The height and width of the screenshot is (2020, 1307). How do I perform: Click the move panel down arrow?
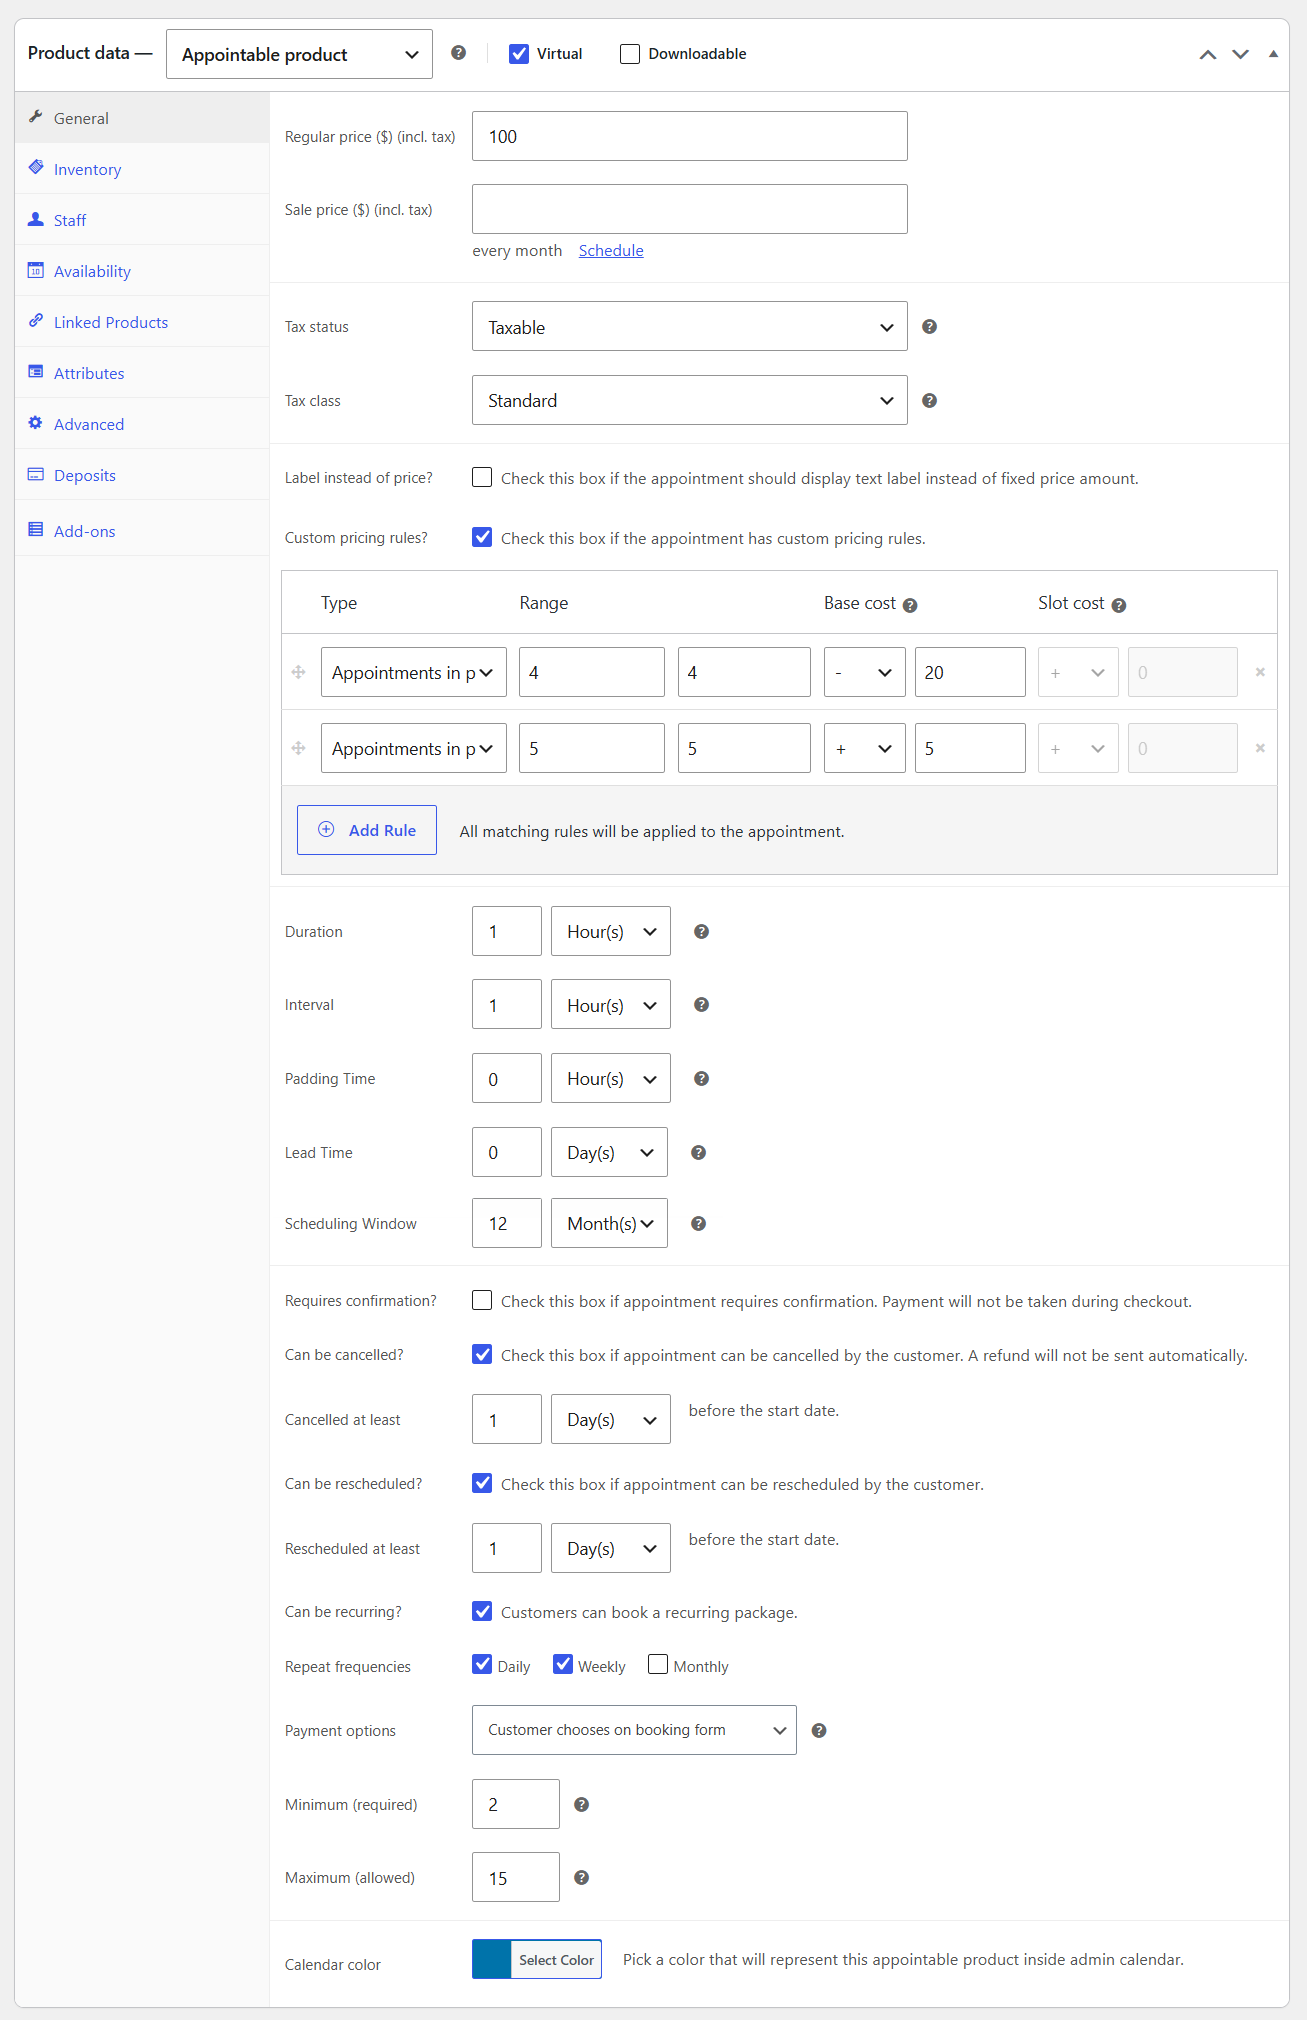[1240, 54]
